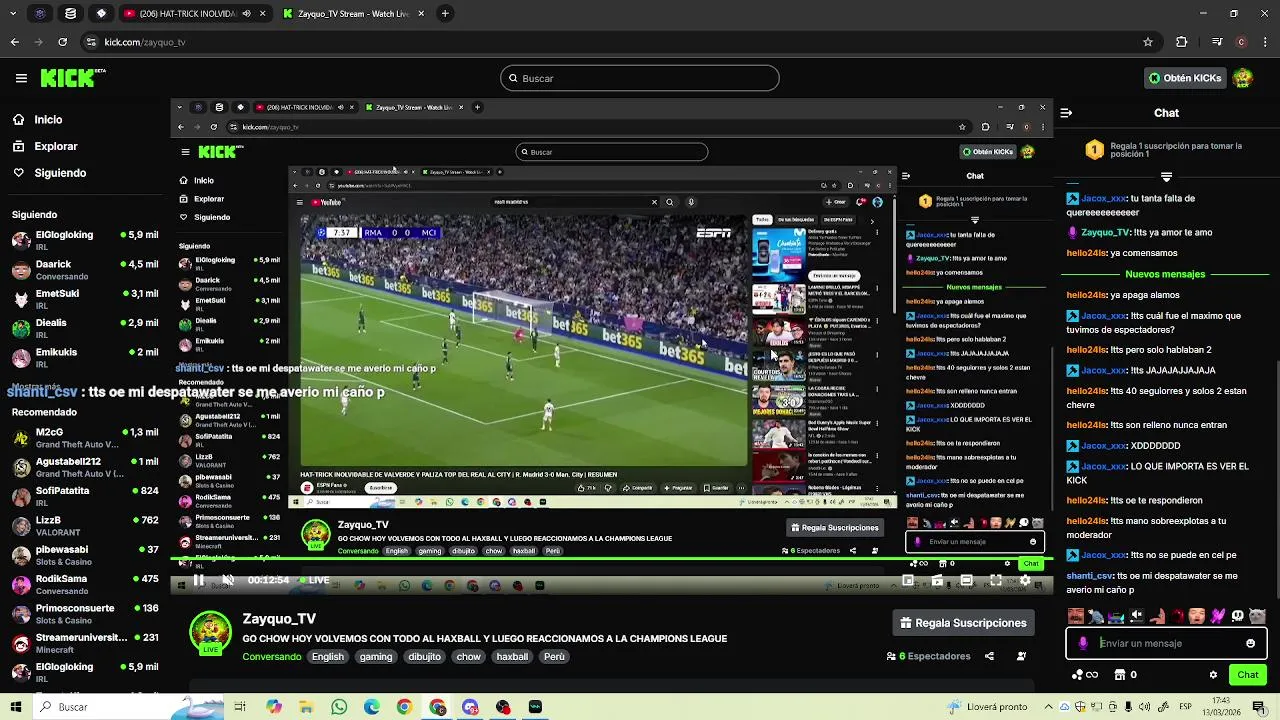Click the Enviar un mensaje chat input
Screen dimensions: 1280x720
click(x=1166, y=643)
